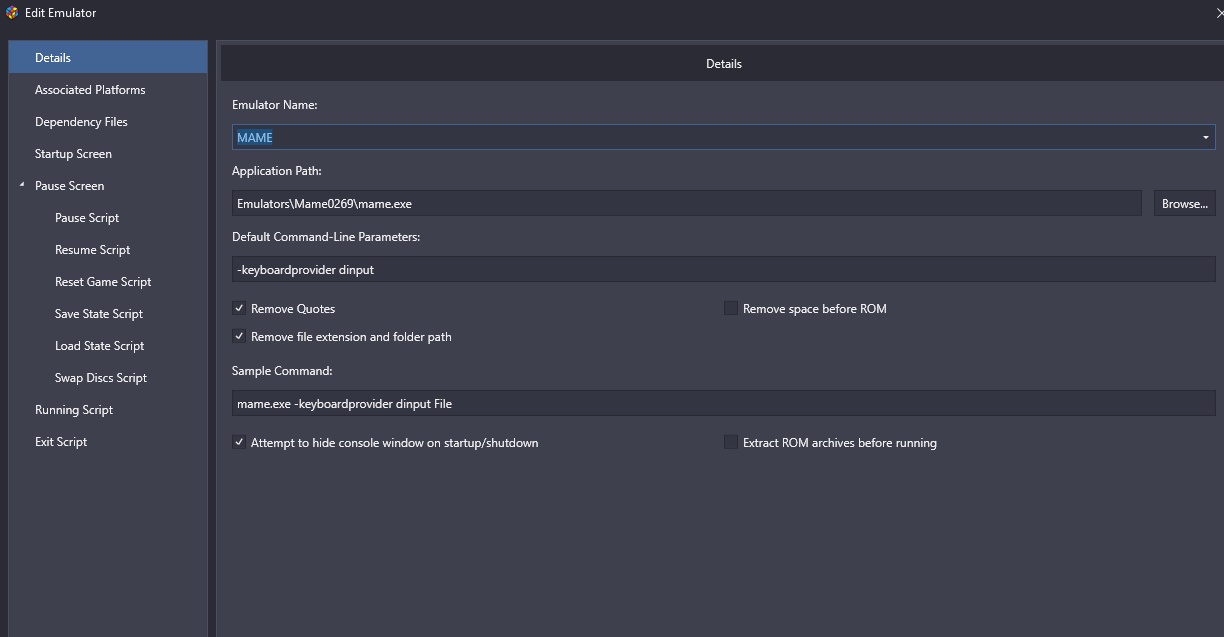The image size is (1224, 637).
Task: Click the Sample Command field
Action: tap(724, 403)
